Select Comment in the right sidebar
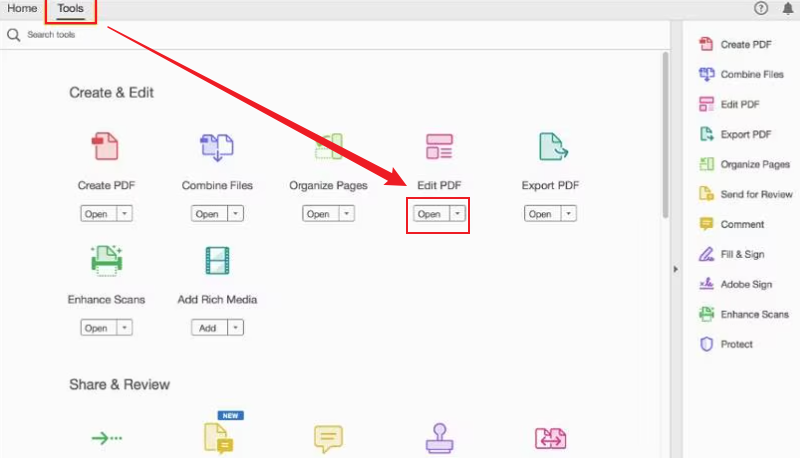The width and height of the screenshot is (800, 458). tap(732, 224)
